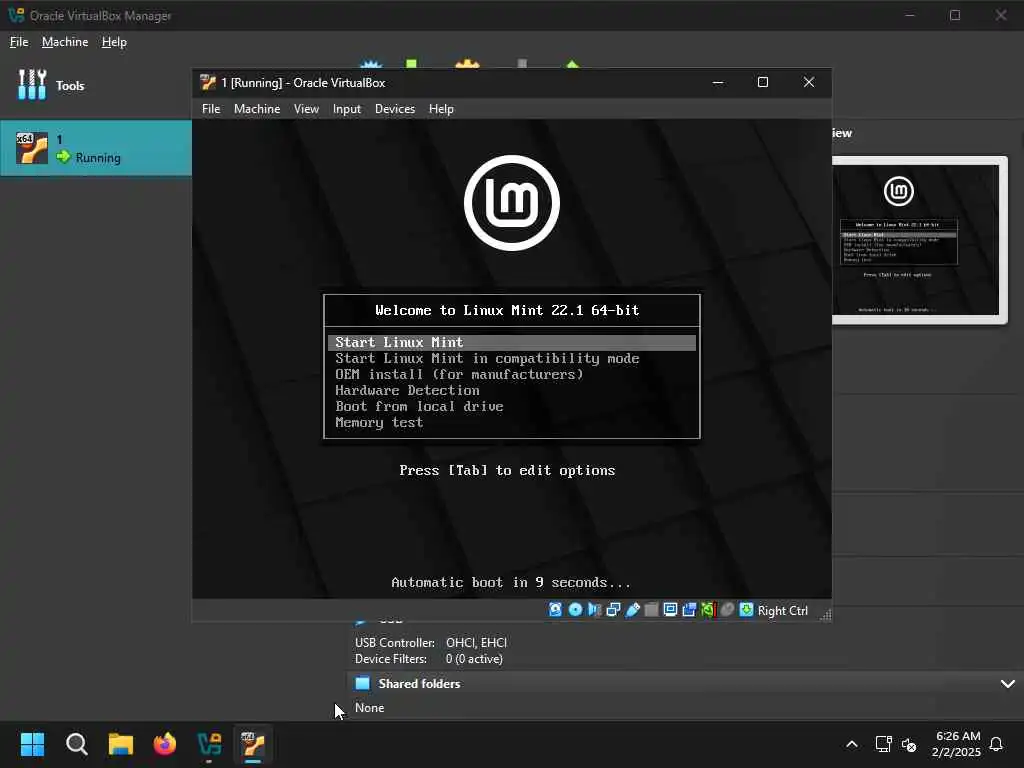This screenshot has height=768, width=1024.
Task: Click the keyboard capture green arrow icon
Action: (746, 610)
